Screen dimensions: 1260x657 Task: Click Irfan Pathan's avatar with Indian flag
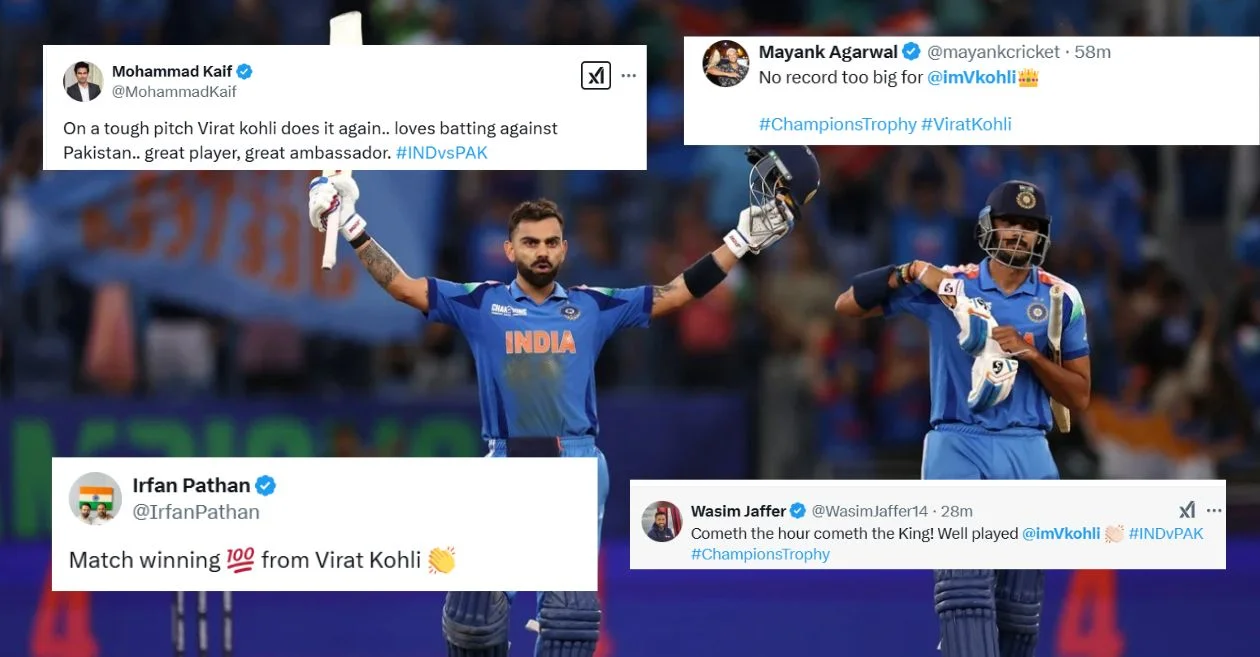[95, 498]
